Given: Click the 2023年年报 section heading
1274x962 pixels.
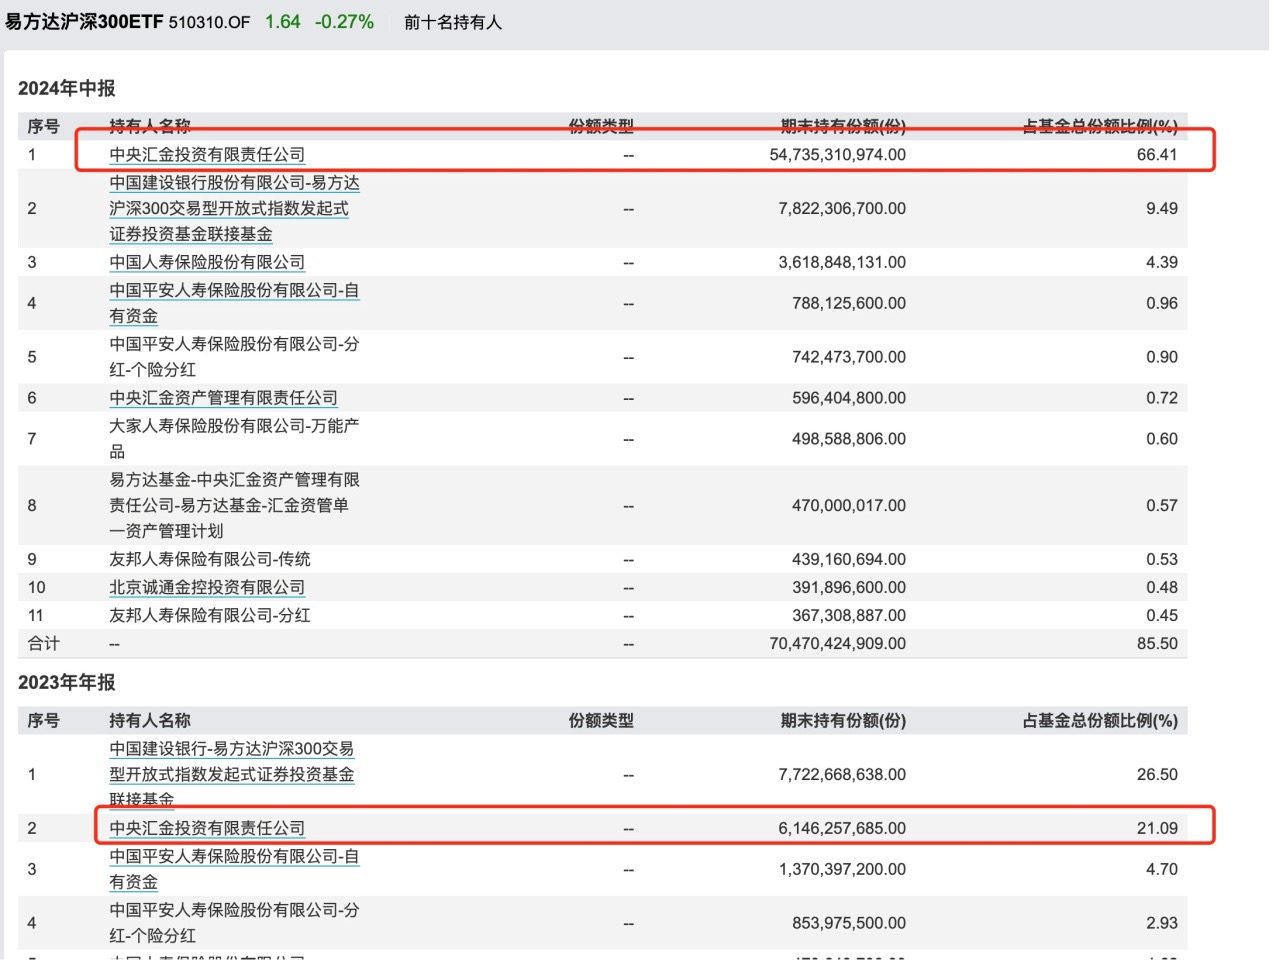Looking at the screenshot, I should point(67,683).
